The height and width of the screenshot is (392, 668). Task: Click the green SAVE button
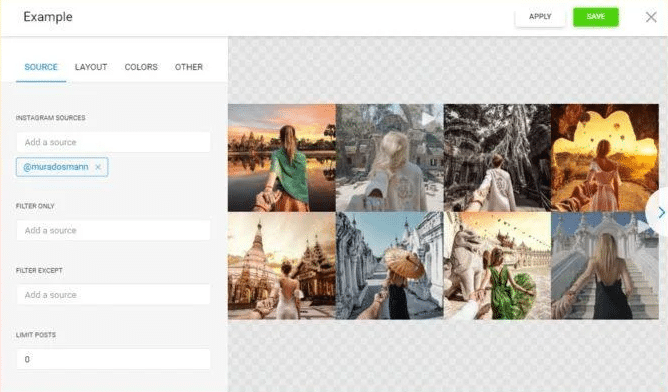tap(596, 17)
